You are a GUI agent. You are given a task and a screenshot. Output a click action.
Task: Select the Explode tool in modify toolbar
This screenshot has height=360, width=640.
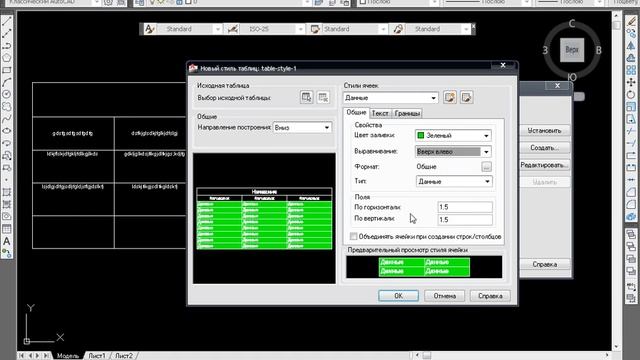(x=631, y=217)
